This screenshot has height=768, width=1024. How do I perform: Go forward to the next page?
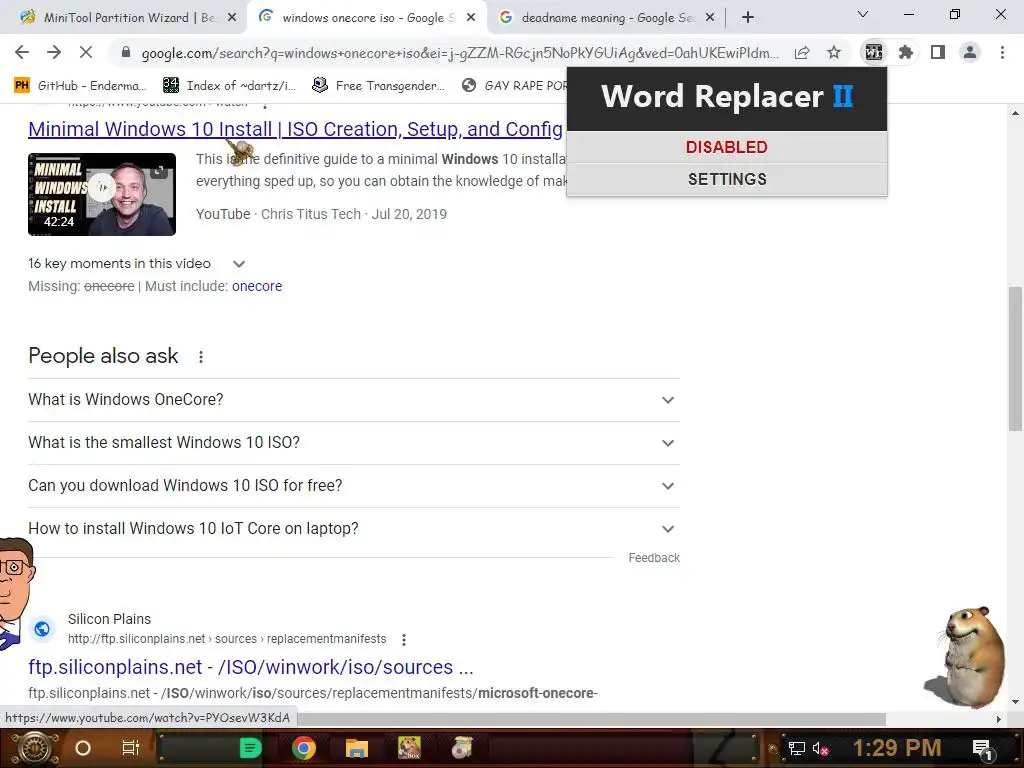54,52
